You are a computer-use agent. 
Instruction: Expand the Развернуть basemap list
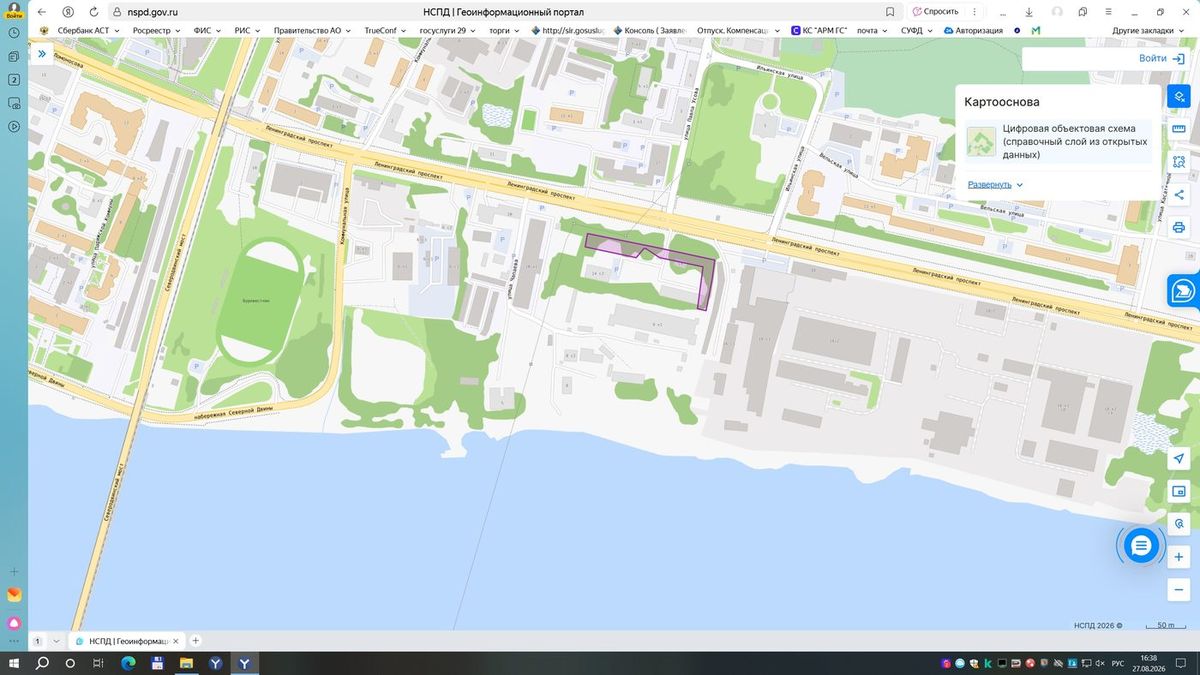click(x=995, y=185)
